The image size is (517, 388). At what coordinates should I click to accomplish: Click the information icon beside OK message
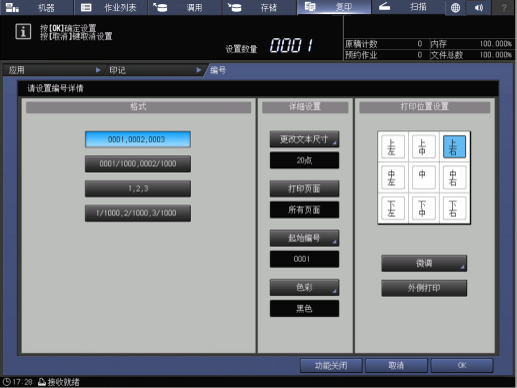23,32
